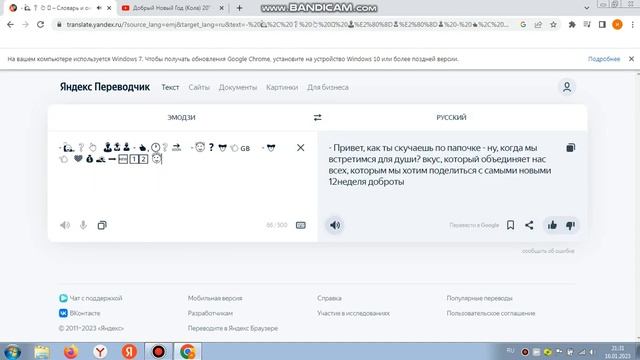Image resolution: width=640 pixels, height=360 pixels.
Task: Open Google Chrome in the taskbar
Action: click(x=188, y=351)
